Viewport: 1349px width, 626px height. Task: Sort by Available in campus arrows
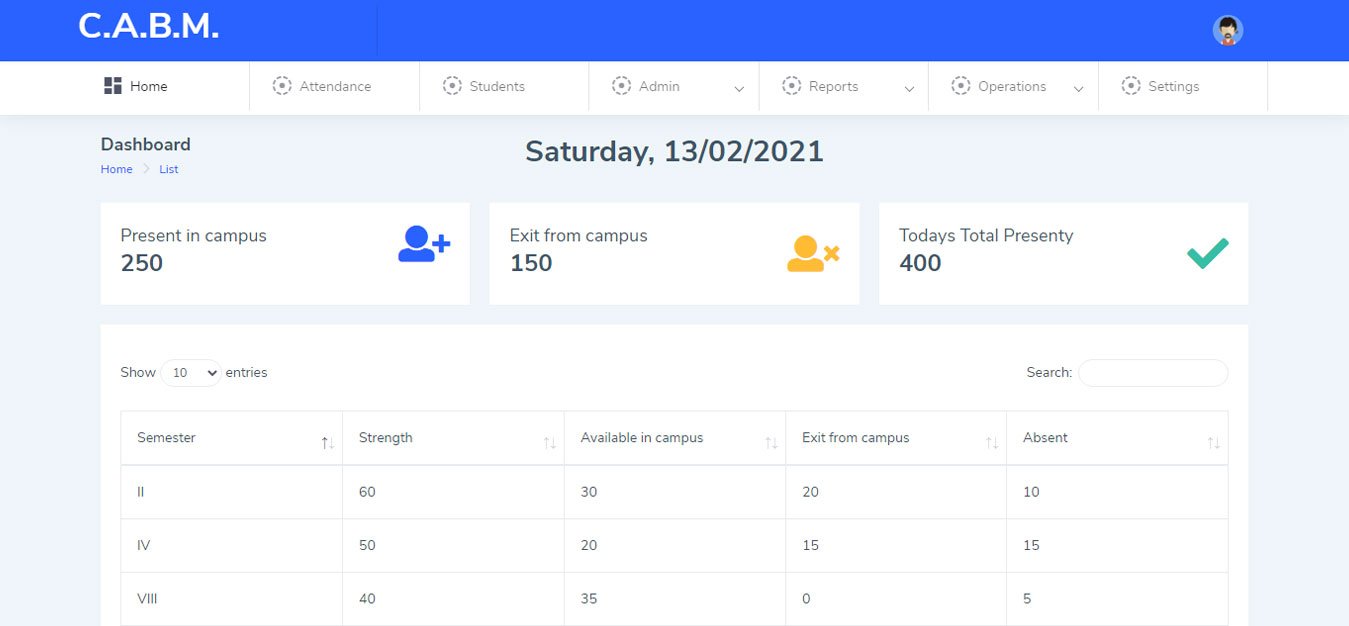pyautogui.click(x=771, y=442)
